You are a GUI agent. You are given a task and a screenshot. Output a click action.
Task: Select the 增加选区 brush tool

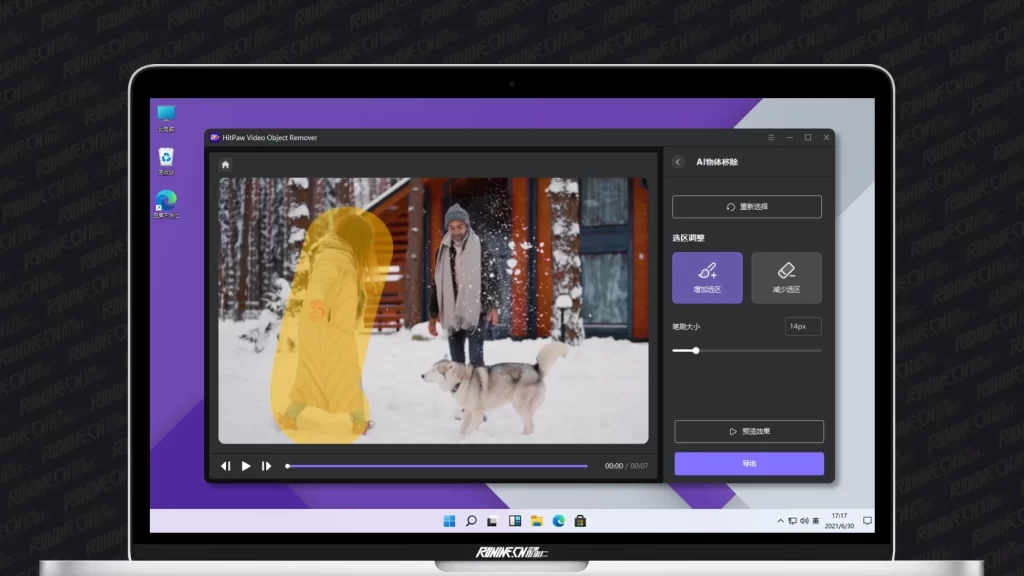(x=707, y=277)
